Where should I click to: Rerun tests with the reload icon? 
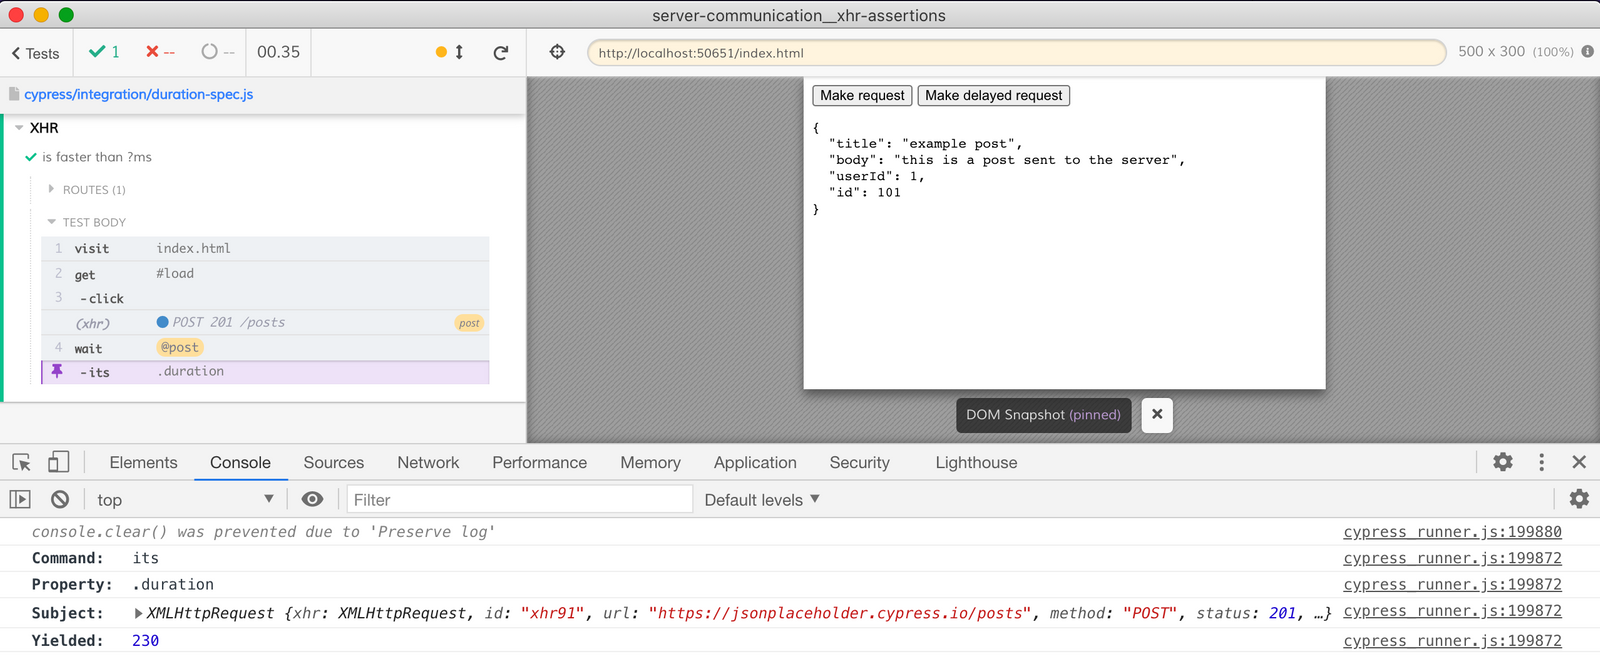click(501, 52)
